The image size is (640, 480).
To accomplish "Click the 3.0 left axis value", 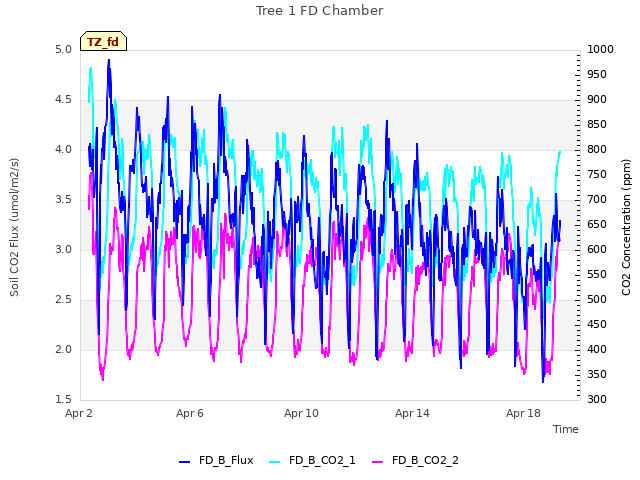I will click(63, 249).
